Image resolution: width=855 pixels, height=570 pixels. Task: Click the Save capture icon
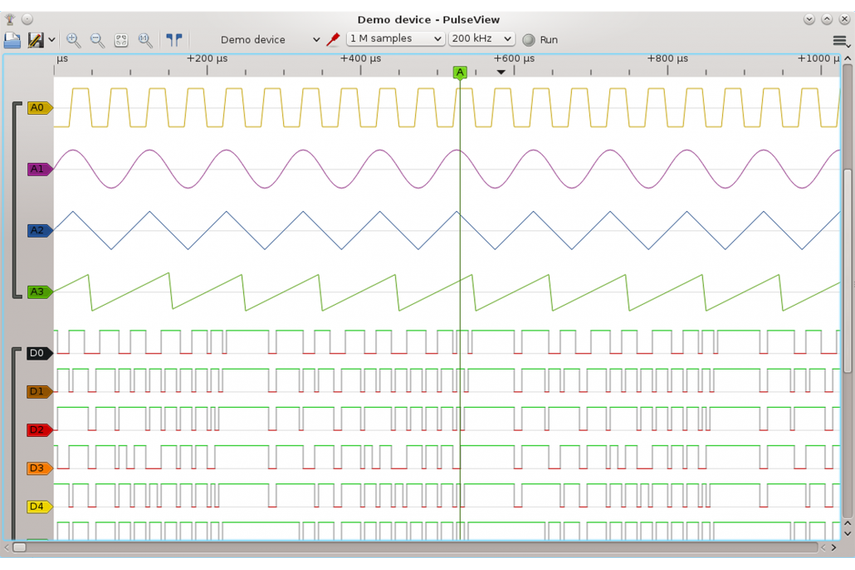(35, 40)
